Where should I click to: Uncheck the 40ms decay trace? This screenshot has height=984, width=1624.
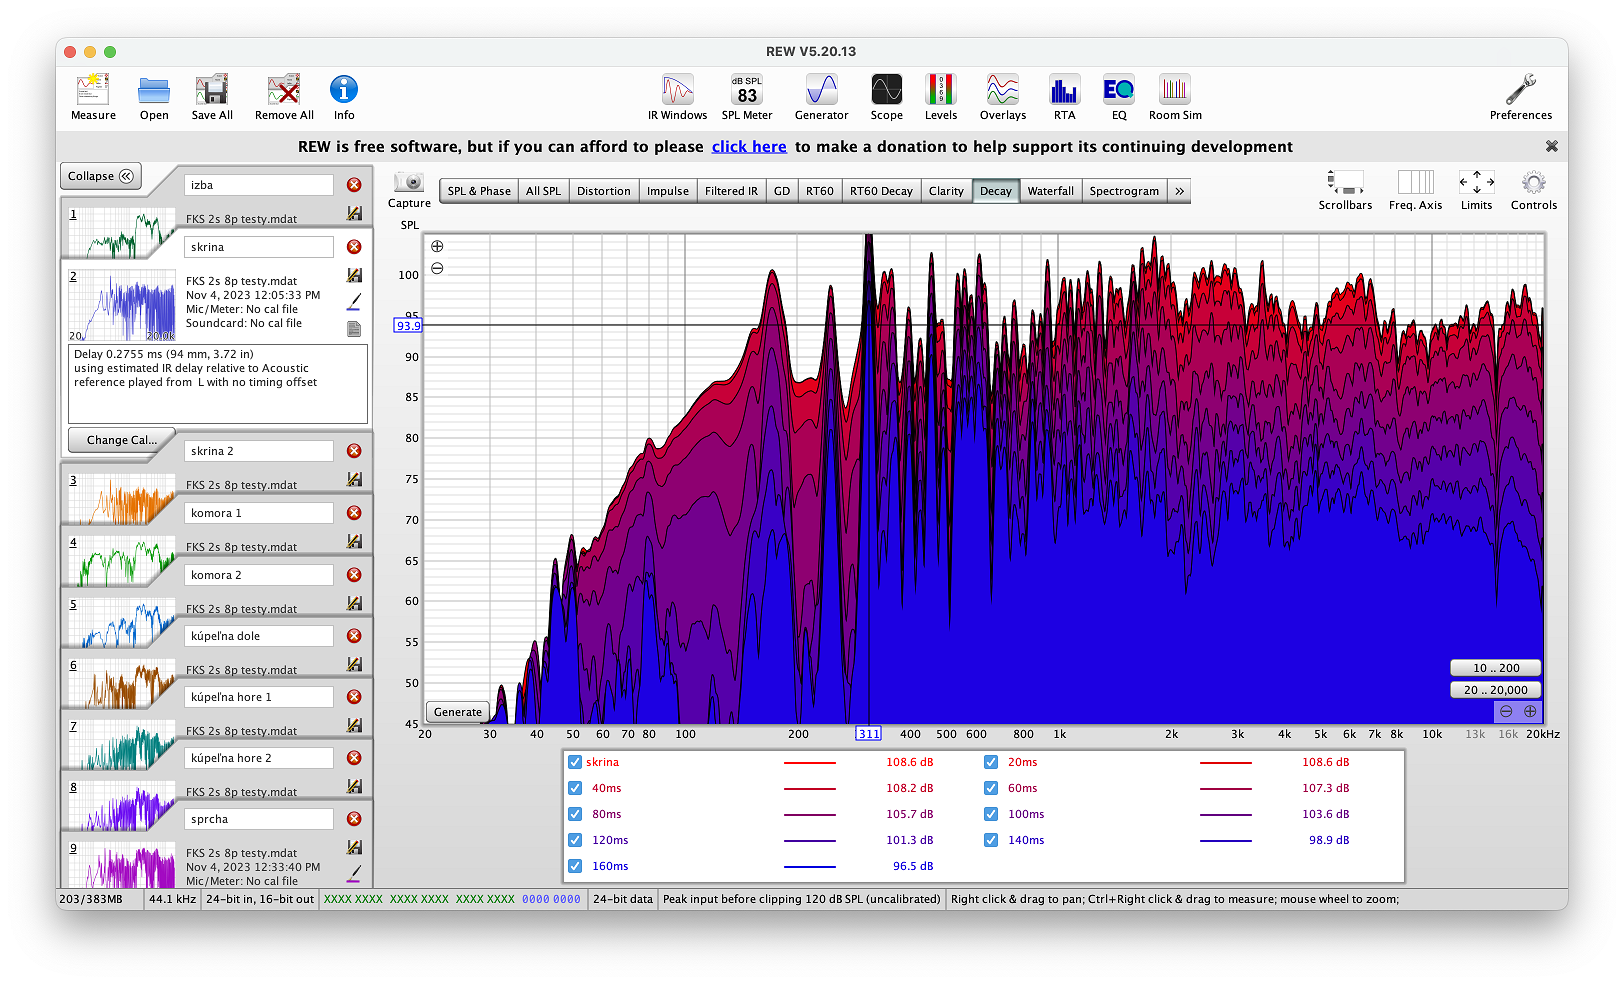coord(575,788)
